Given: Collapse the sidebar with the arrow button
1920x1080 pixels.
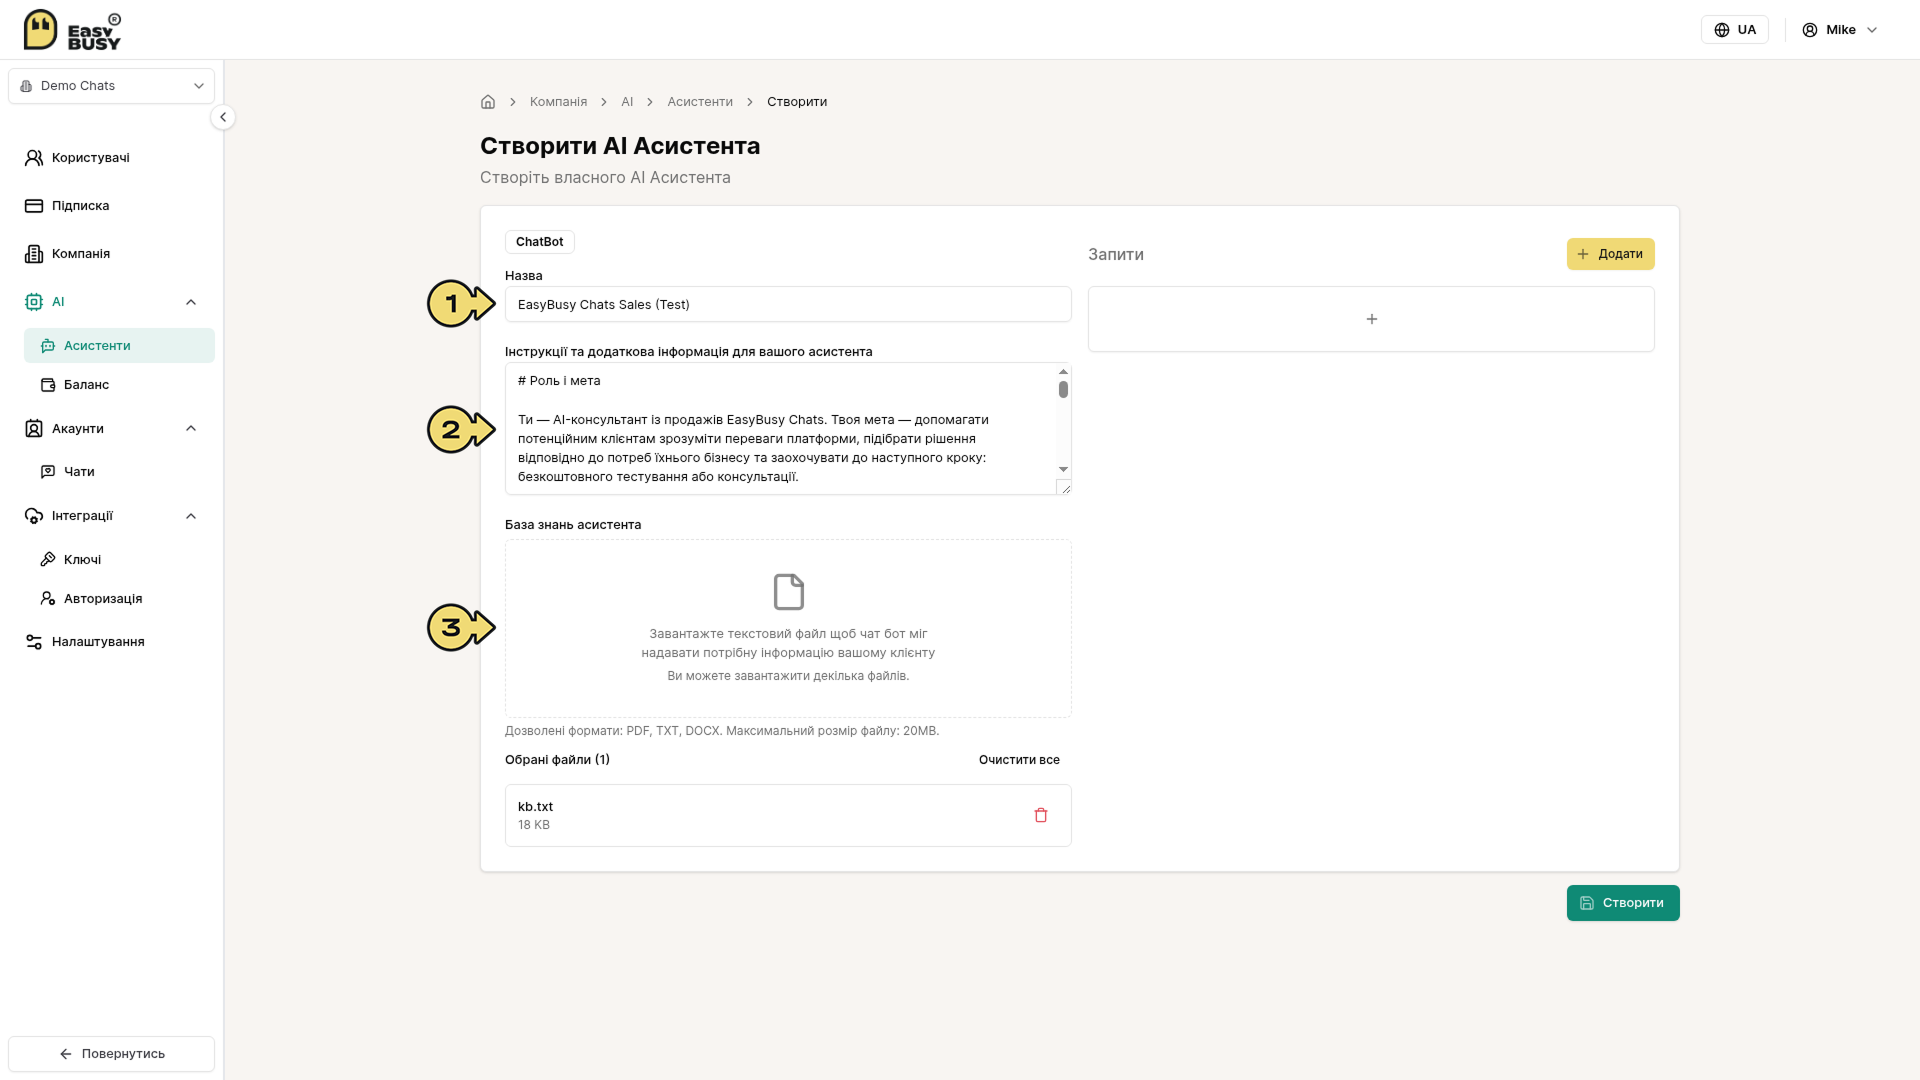Looking at the screenshot, I should [223, 117].
